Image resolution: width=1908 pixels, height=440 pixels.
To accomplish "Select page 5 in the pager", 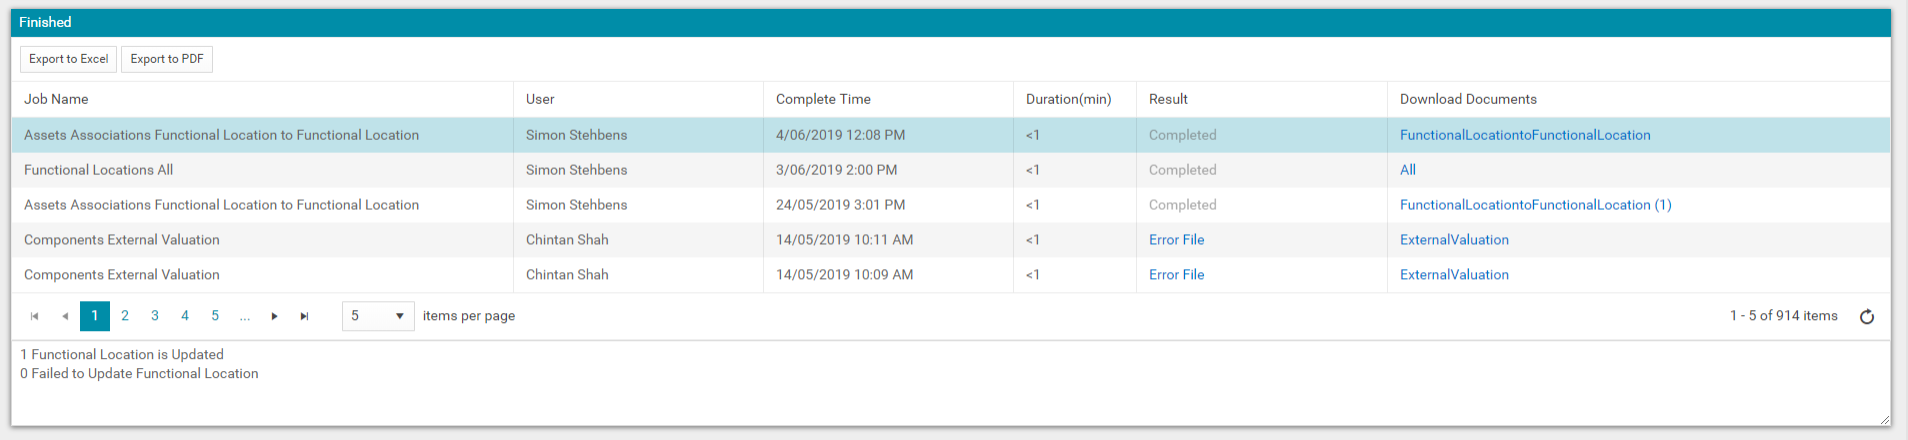I will coord(215,316).
